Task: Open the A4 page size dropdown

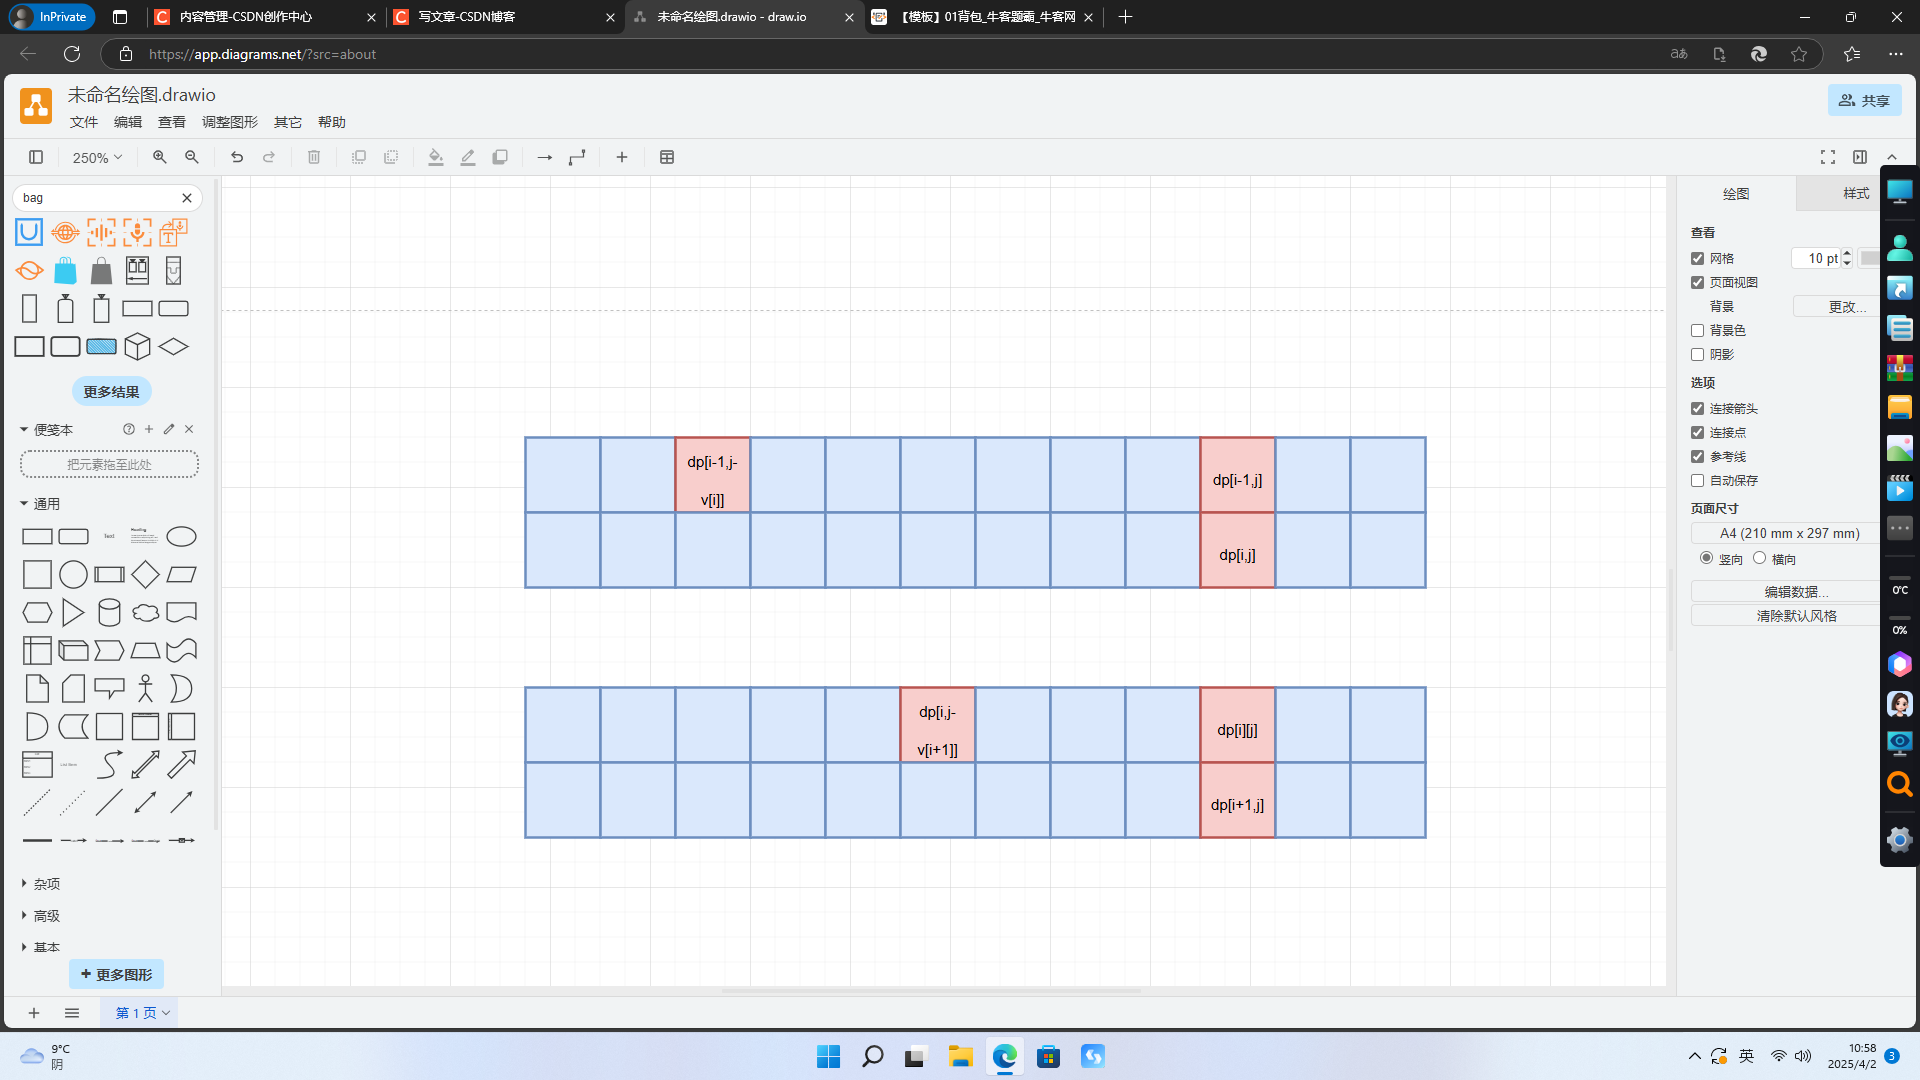Action: click(1788, 534)
